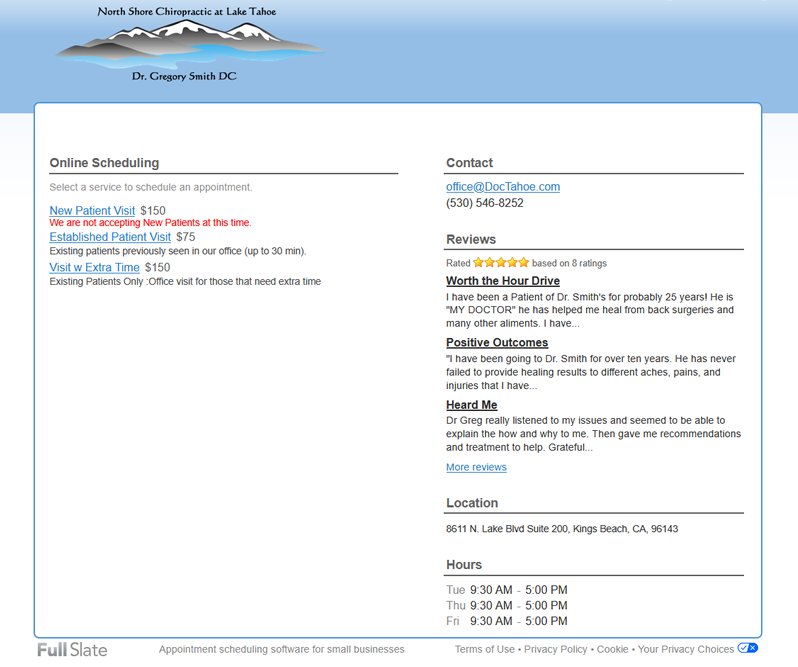Select Established Patient Visit service
The height and width of the screenshot is (667, 798).
click(110, 237)
